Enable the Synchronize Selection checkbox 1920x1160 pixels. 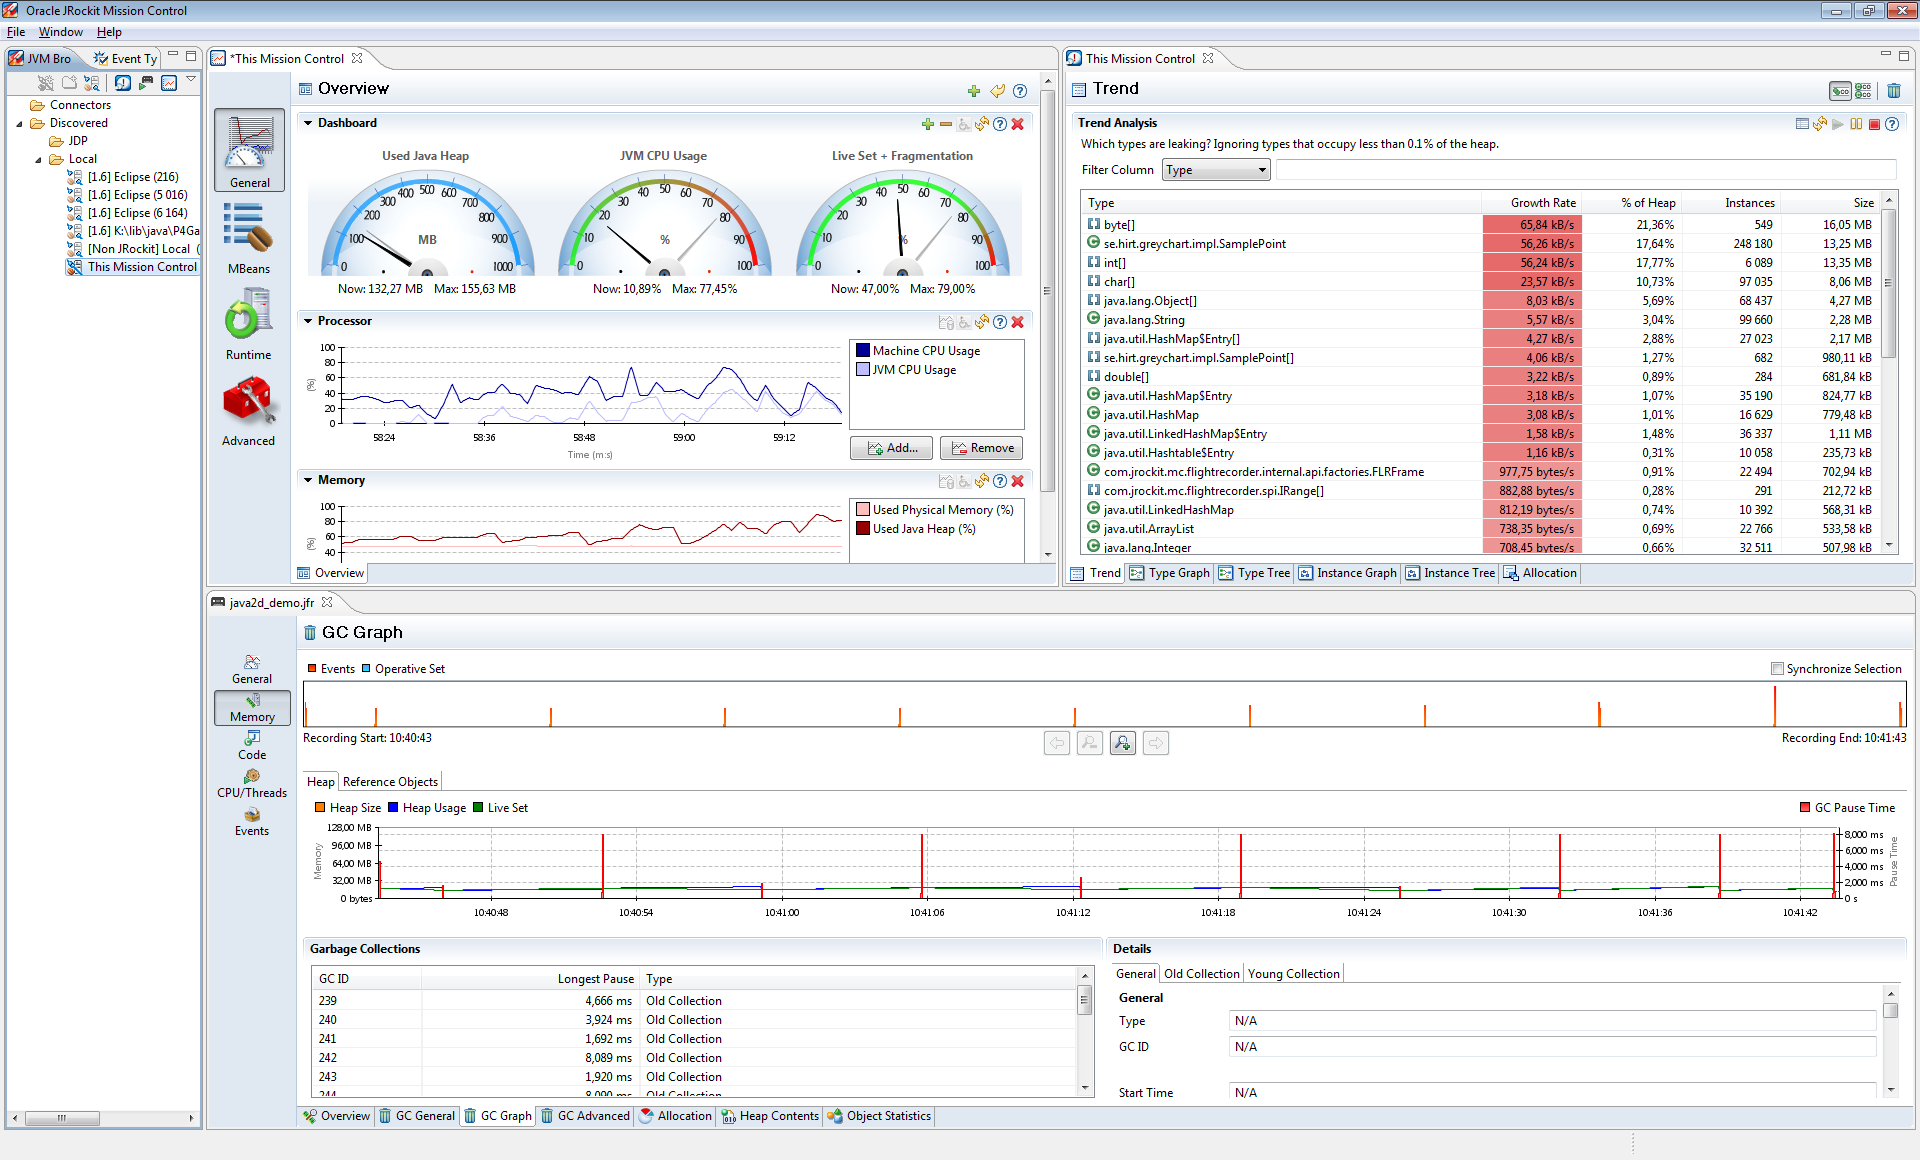pyautogui.click(x=1777, y=669)
